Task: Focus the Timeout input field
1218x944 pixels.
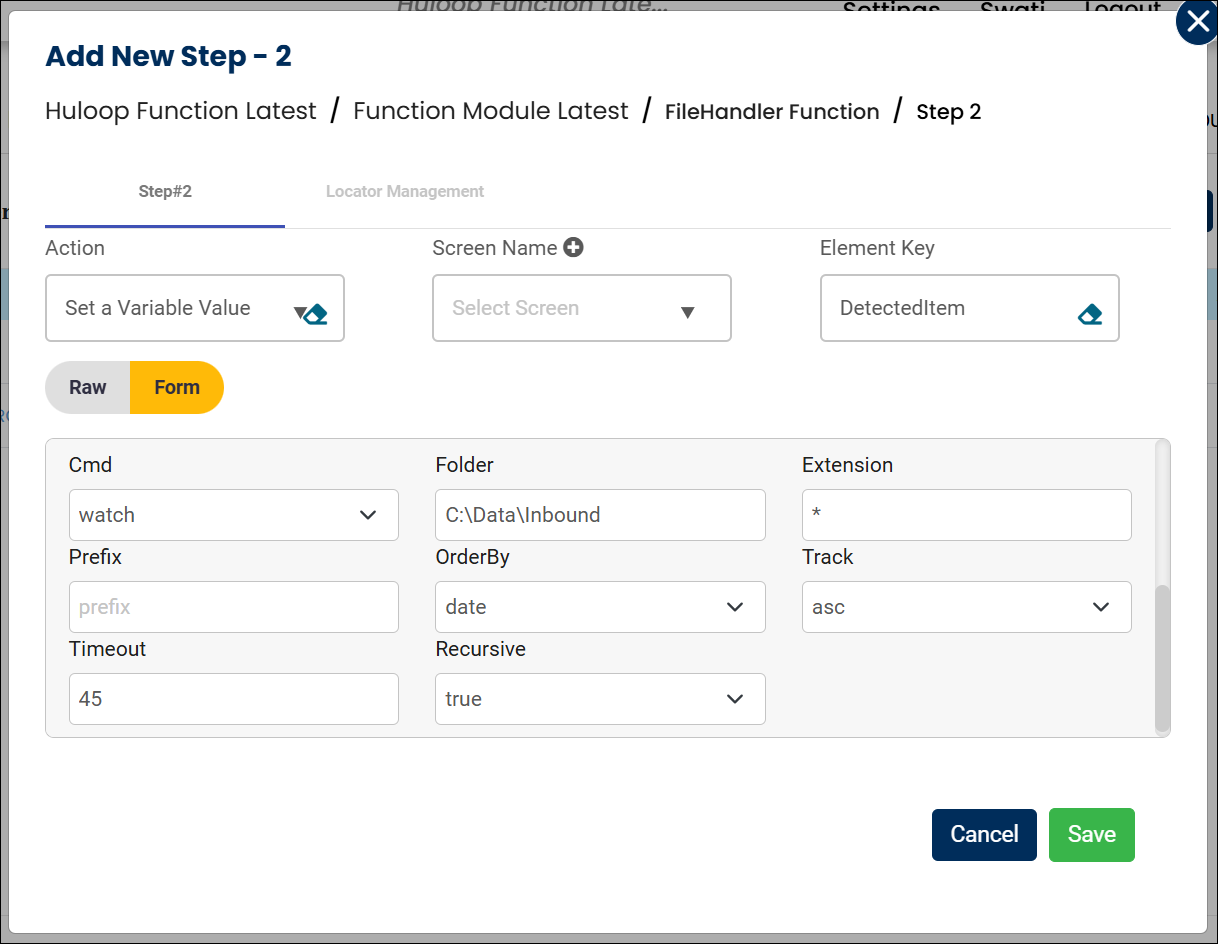Action: [233, 699]
